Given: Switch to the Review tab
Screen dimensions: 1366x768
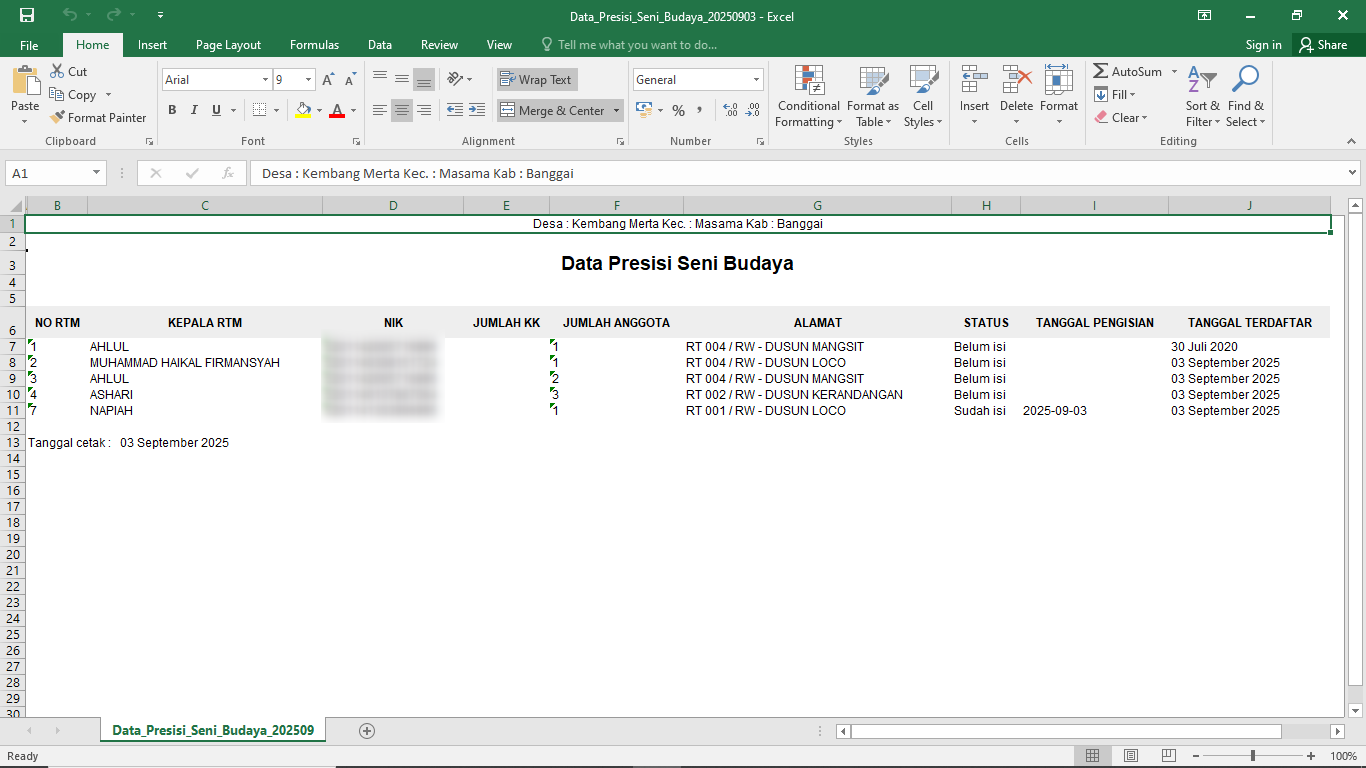Looking at the screenshot, I should pyautogui.click(x=439, y=45).
